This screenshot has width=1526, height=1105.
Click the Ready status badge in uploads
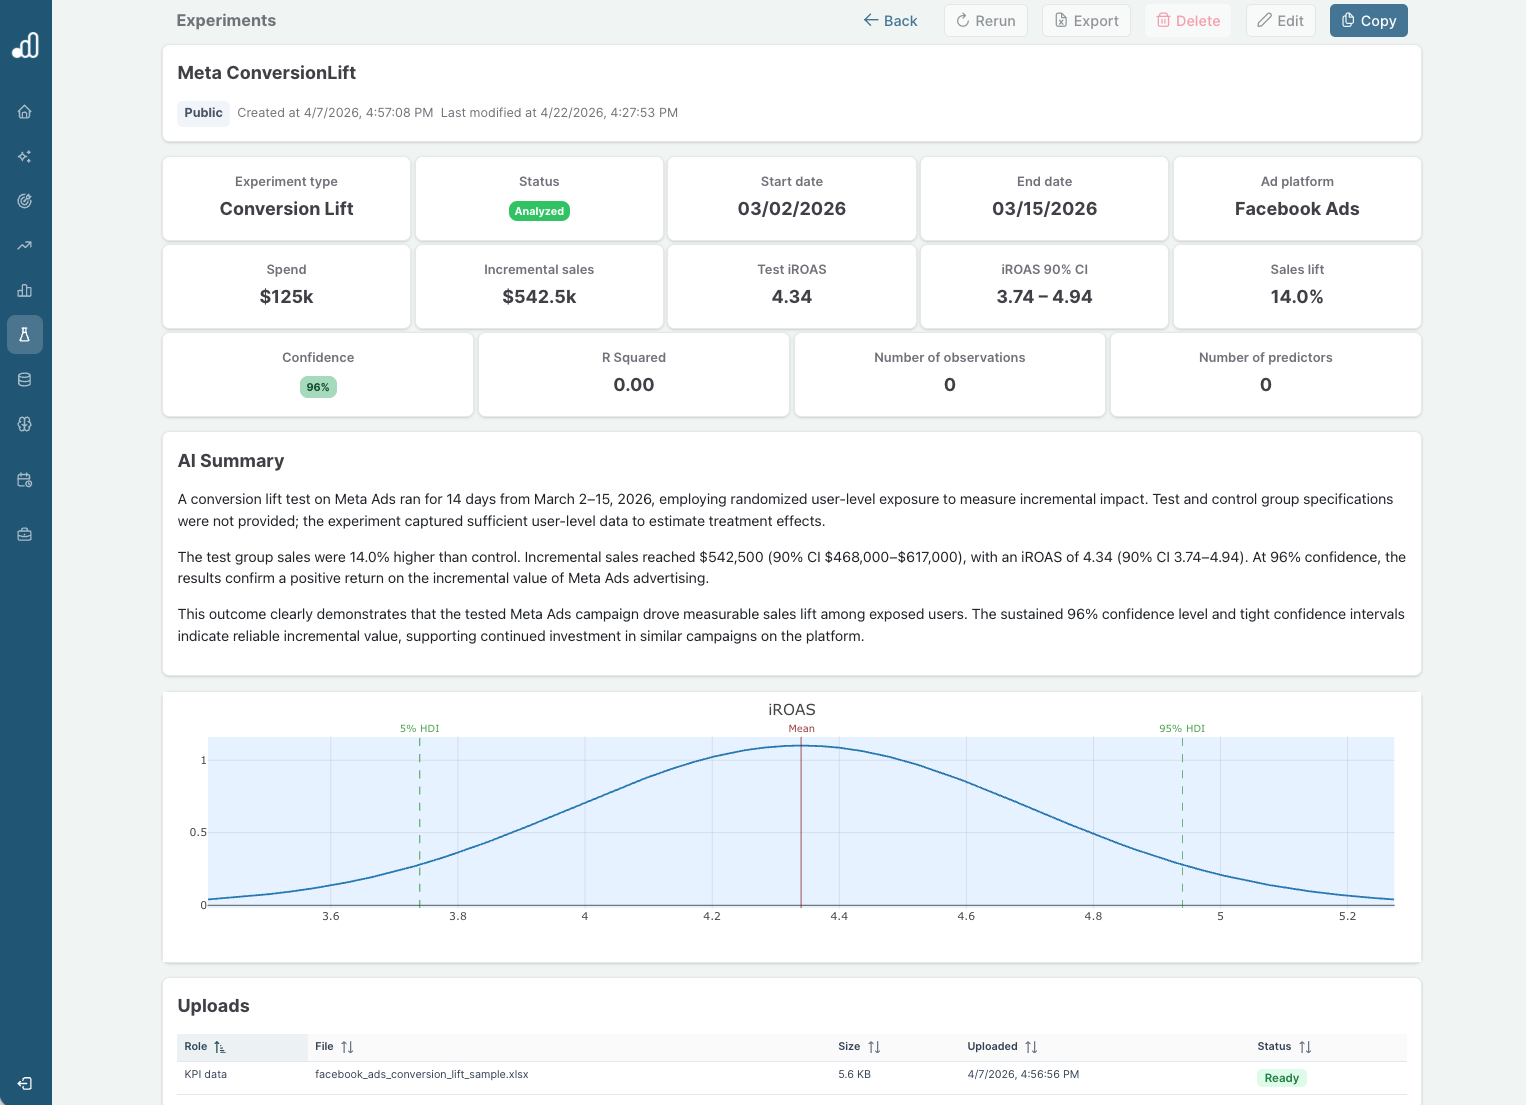[1282, 1078]
